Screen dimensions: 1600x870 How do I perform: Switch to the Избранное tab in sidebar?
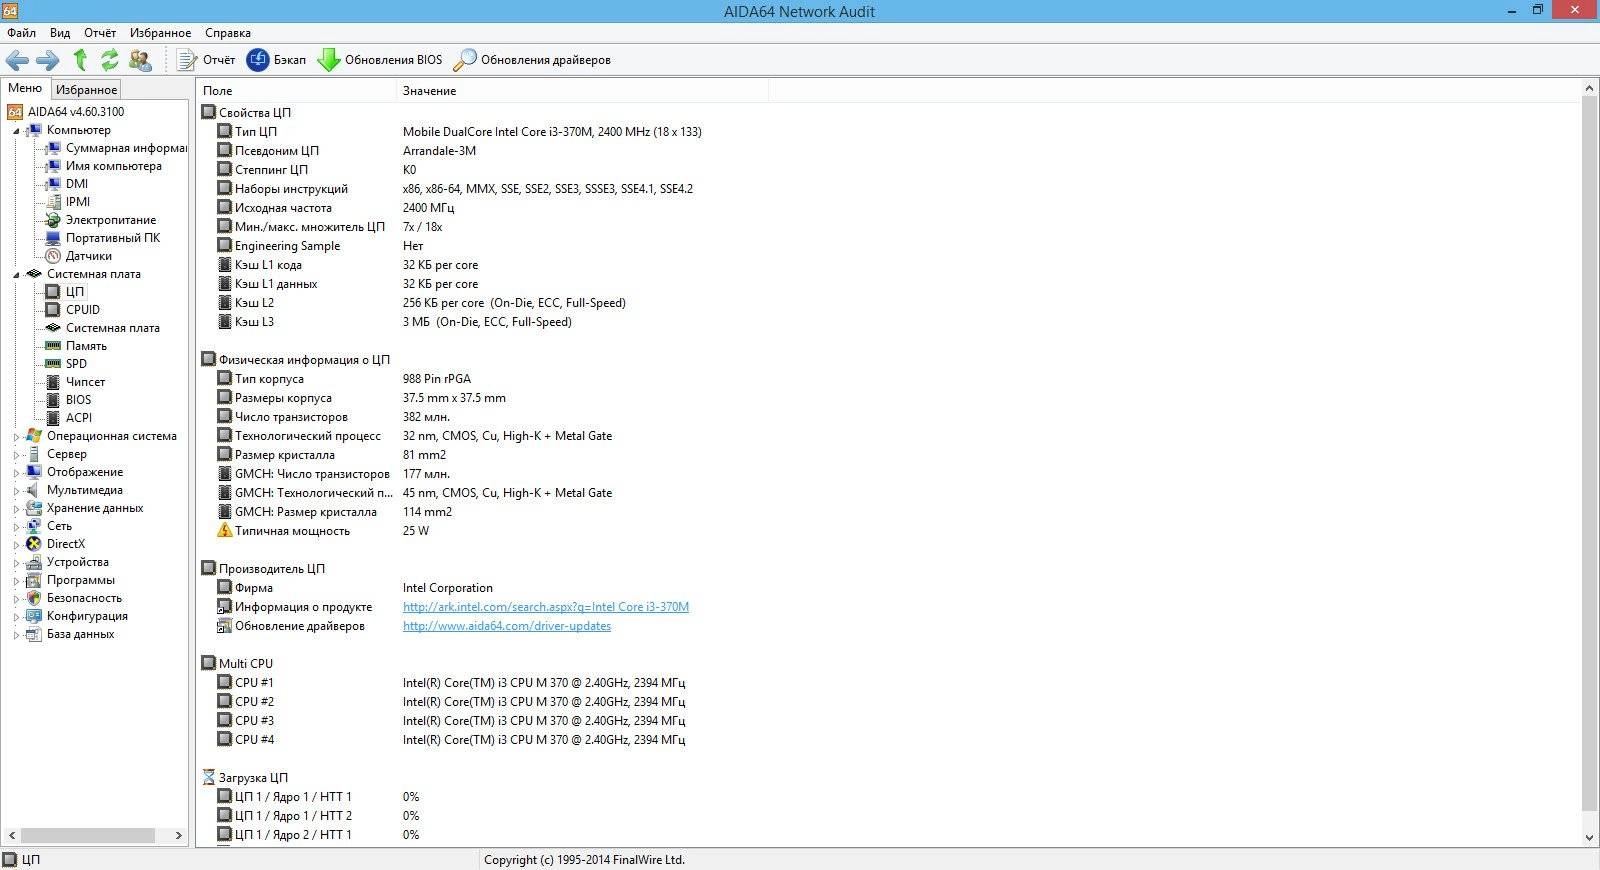(x=86, y=89)
